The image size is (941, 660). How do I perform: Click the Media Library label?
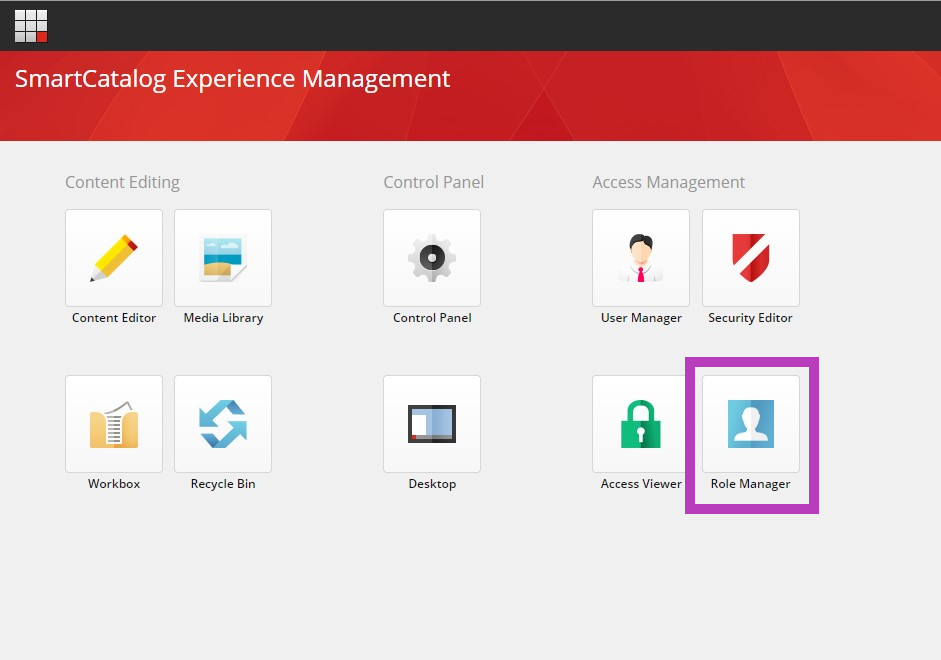[223, 318]
